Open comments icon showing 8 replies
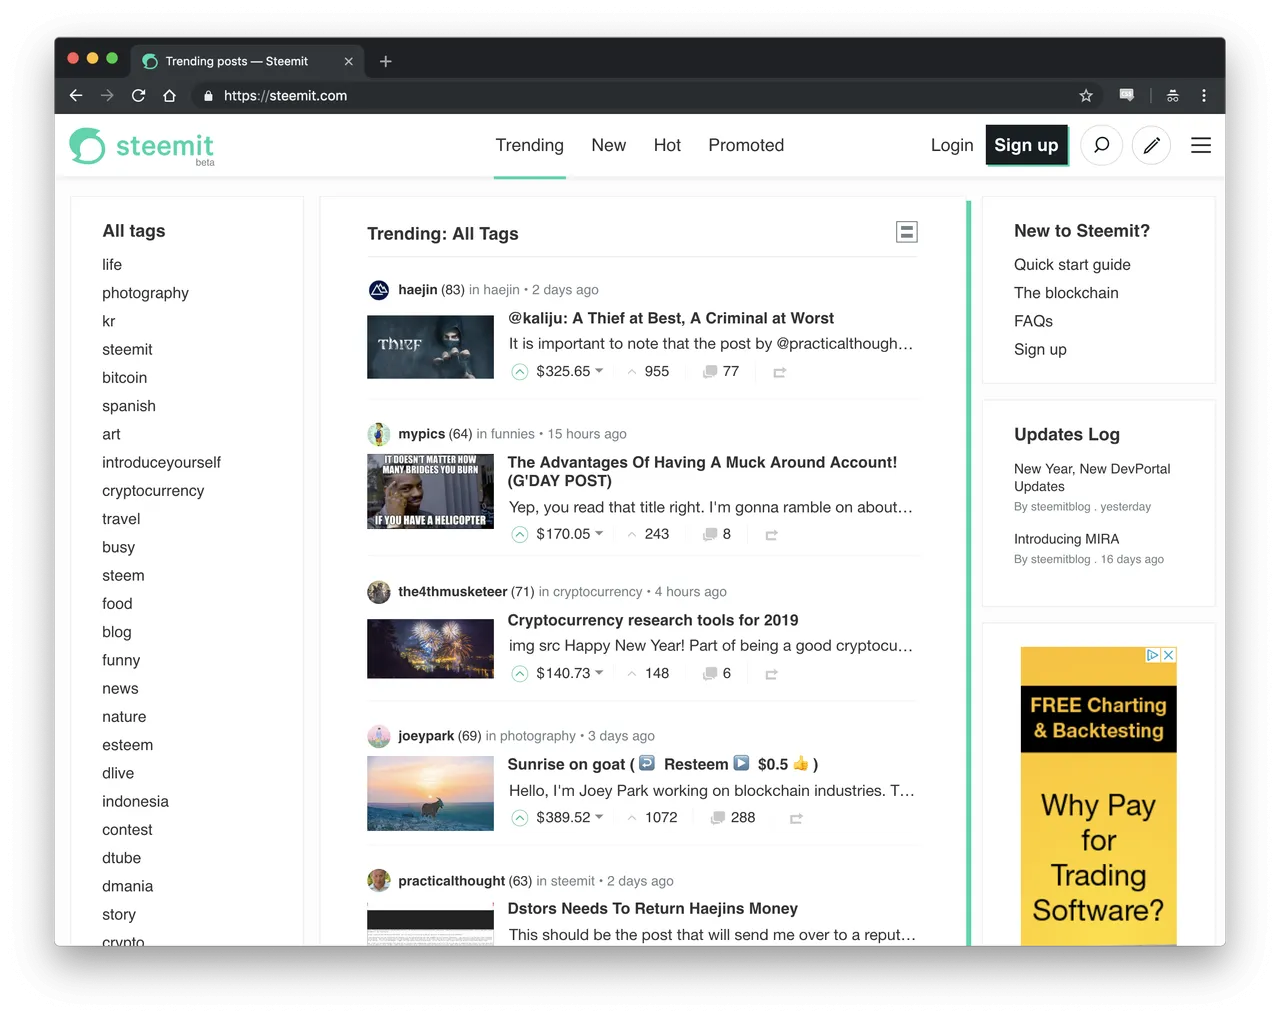This screenshot has height=1018, width=1280. click(709, 535)
